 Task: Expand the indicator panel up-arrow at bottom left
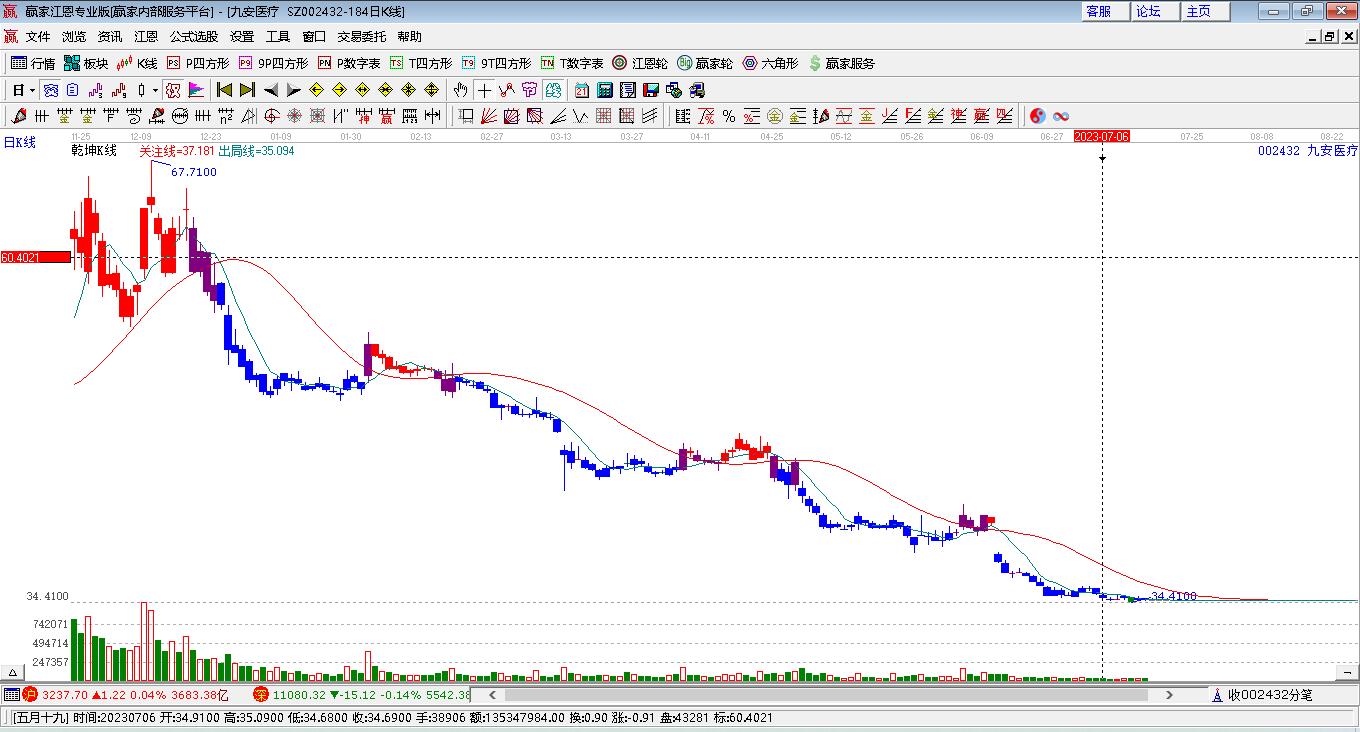coord(13,673)
